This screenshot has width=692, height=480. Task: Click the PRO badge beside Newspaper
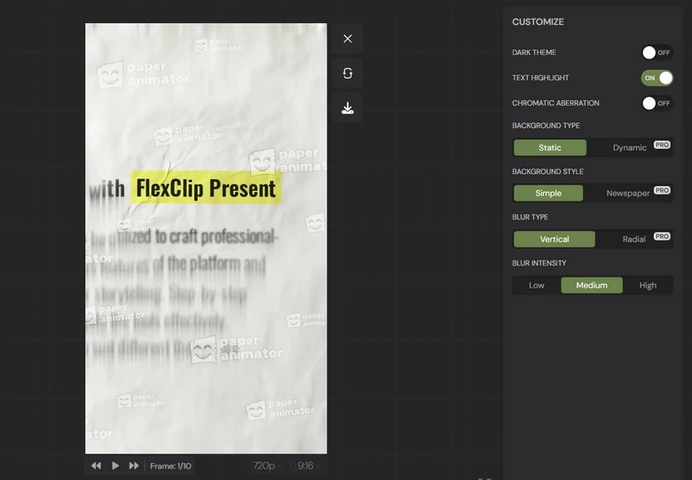[662, 190]
